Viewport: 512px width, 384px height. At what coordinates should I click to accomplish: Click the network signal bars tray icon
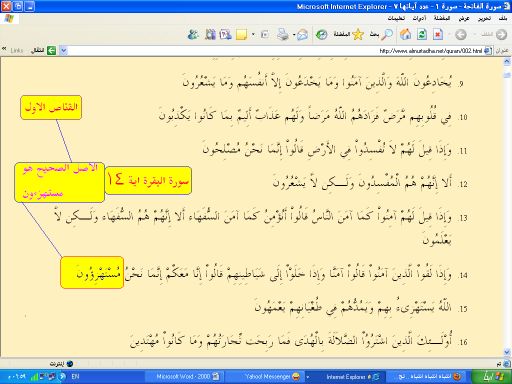pyautogui.click(x=34, y=377)
